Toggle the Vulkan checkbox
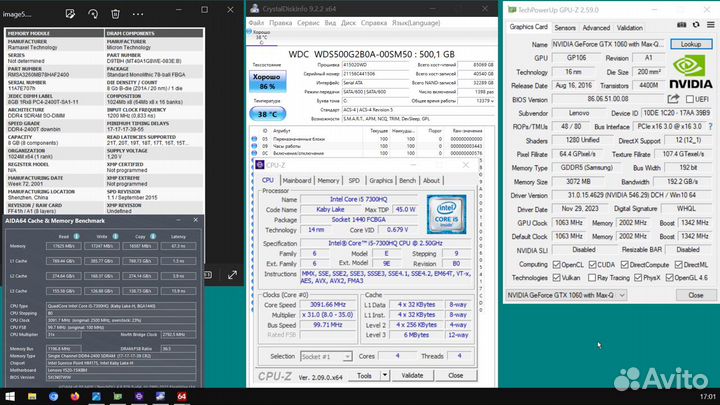Screen dimensions: 720x405 point(557,278)
